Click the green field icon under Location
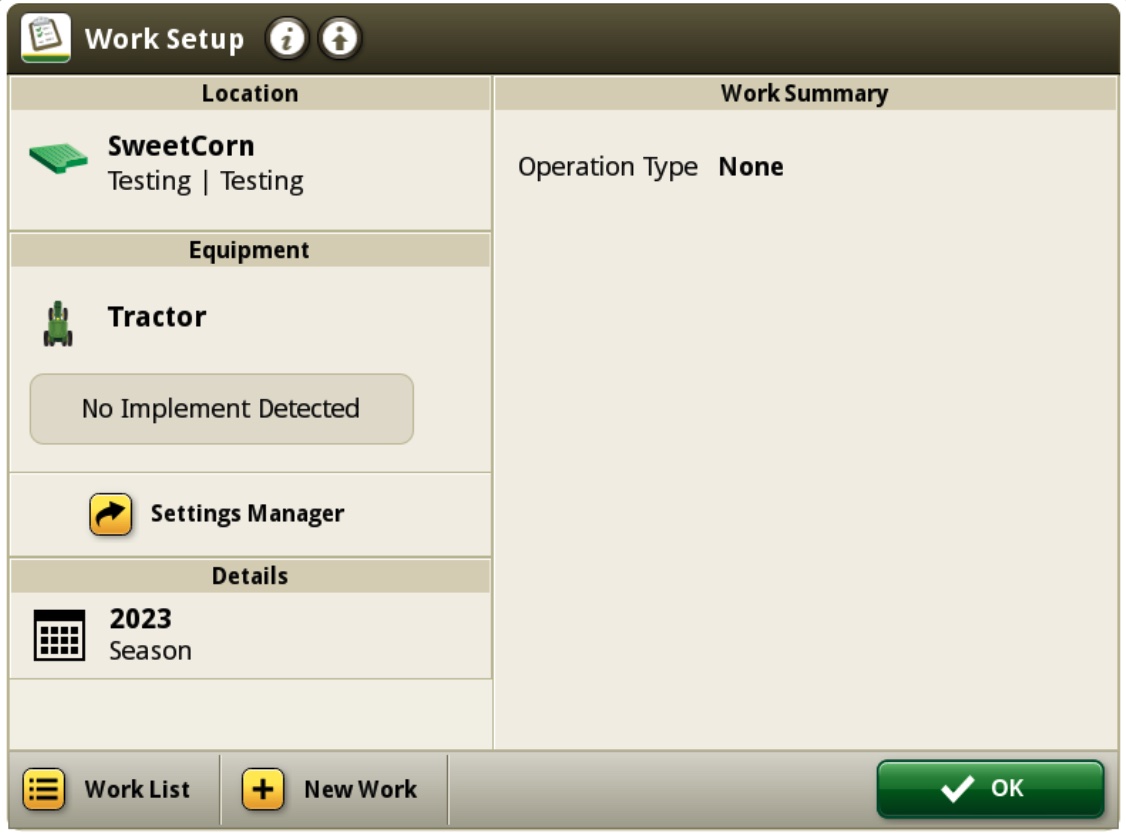The height and width of the screenshot is (835, 1126). pyautogui.click(x=58, y=158)
